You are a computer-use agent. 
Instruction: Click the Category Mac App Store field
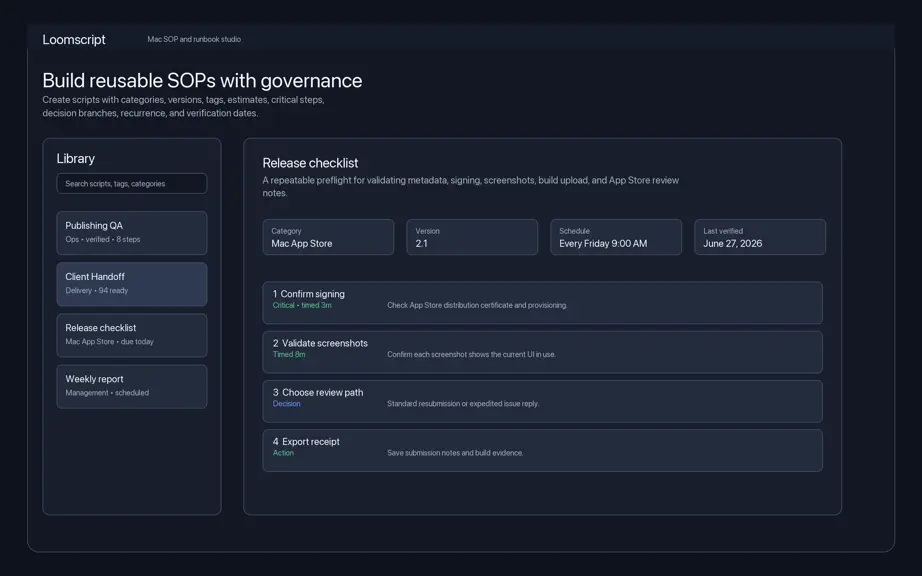328,237
